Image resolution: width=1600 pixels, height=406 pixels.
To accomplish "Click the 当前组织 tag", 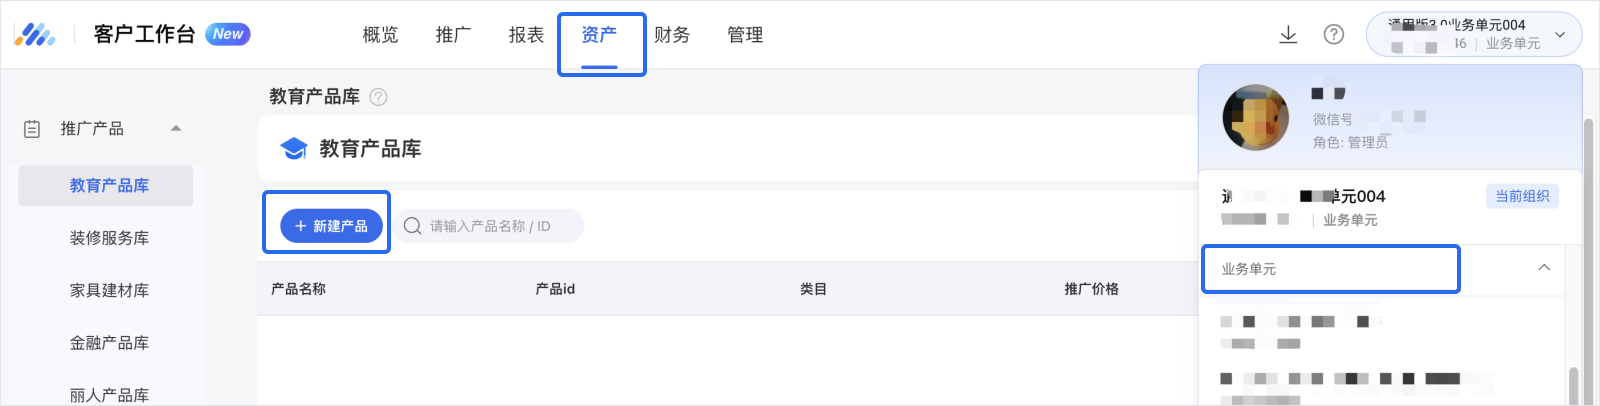I will tap(1522, 196).
